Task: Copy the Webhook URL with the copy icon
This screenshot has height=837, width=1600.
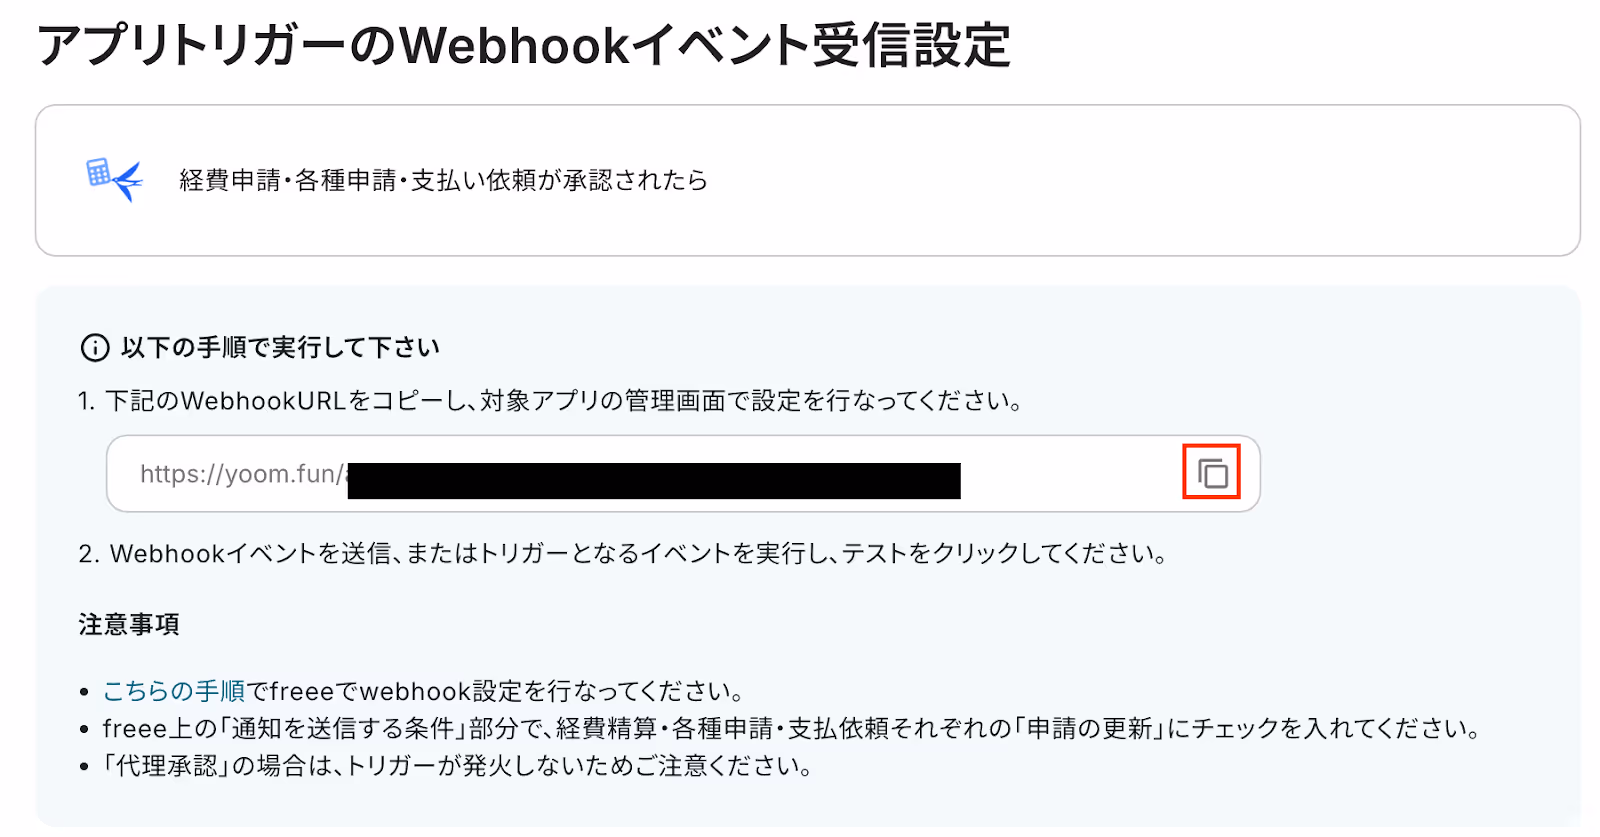Action: pyautogui.click(x=1211, y=473)
